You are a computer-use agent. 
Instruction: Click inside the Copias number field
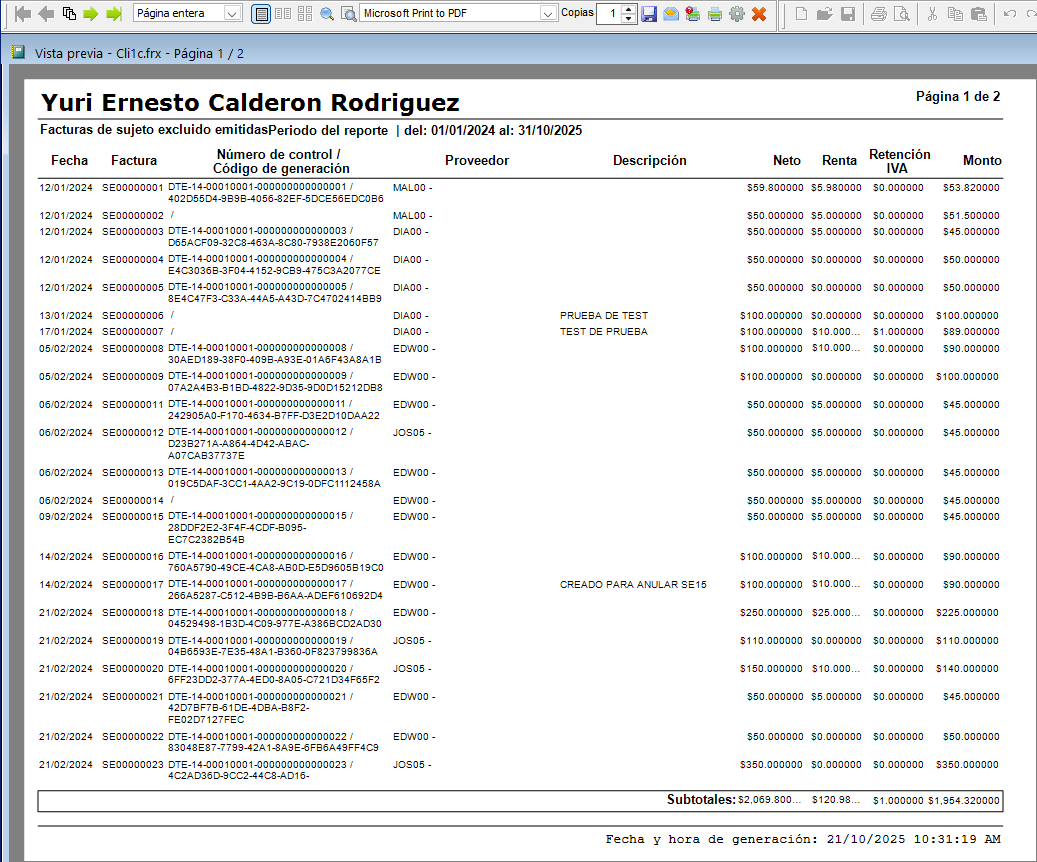(x=610, y=13)
